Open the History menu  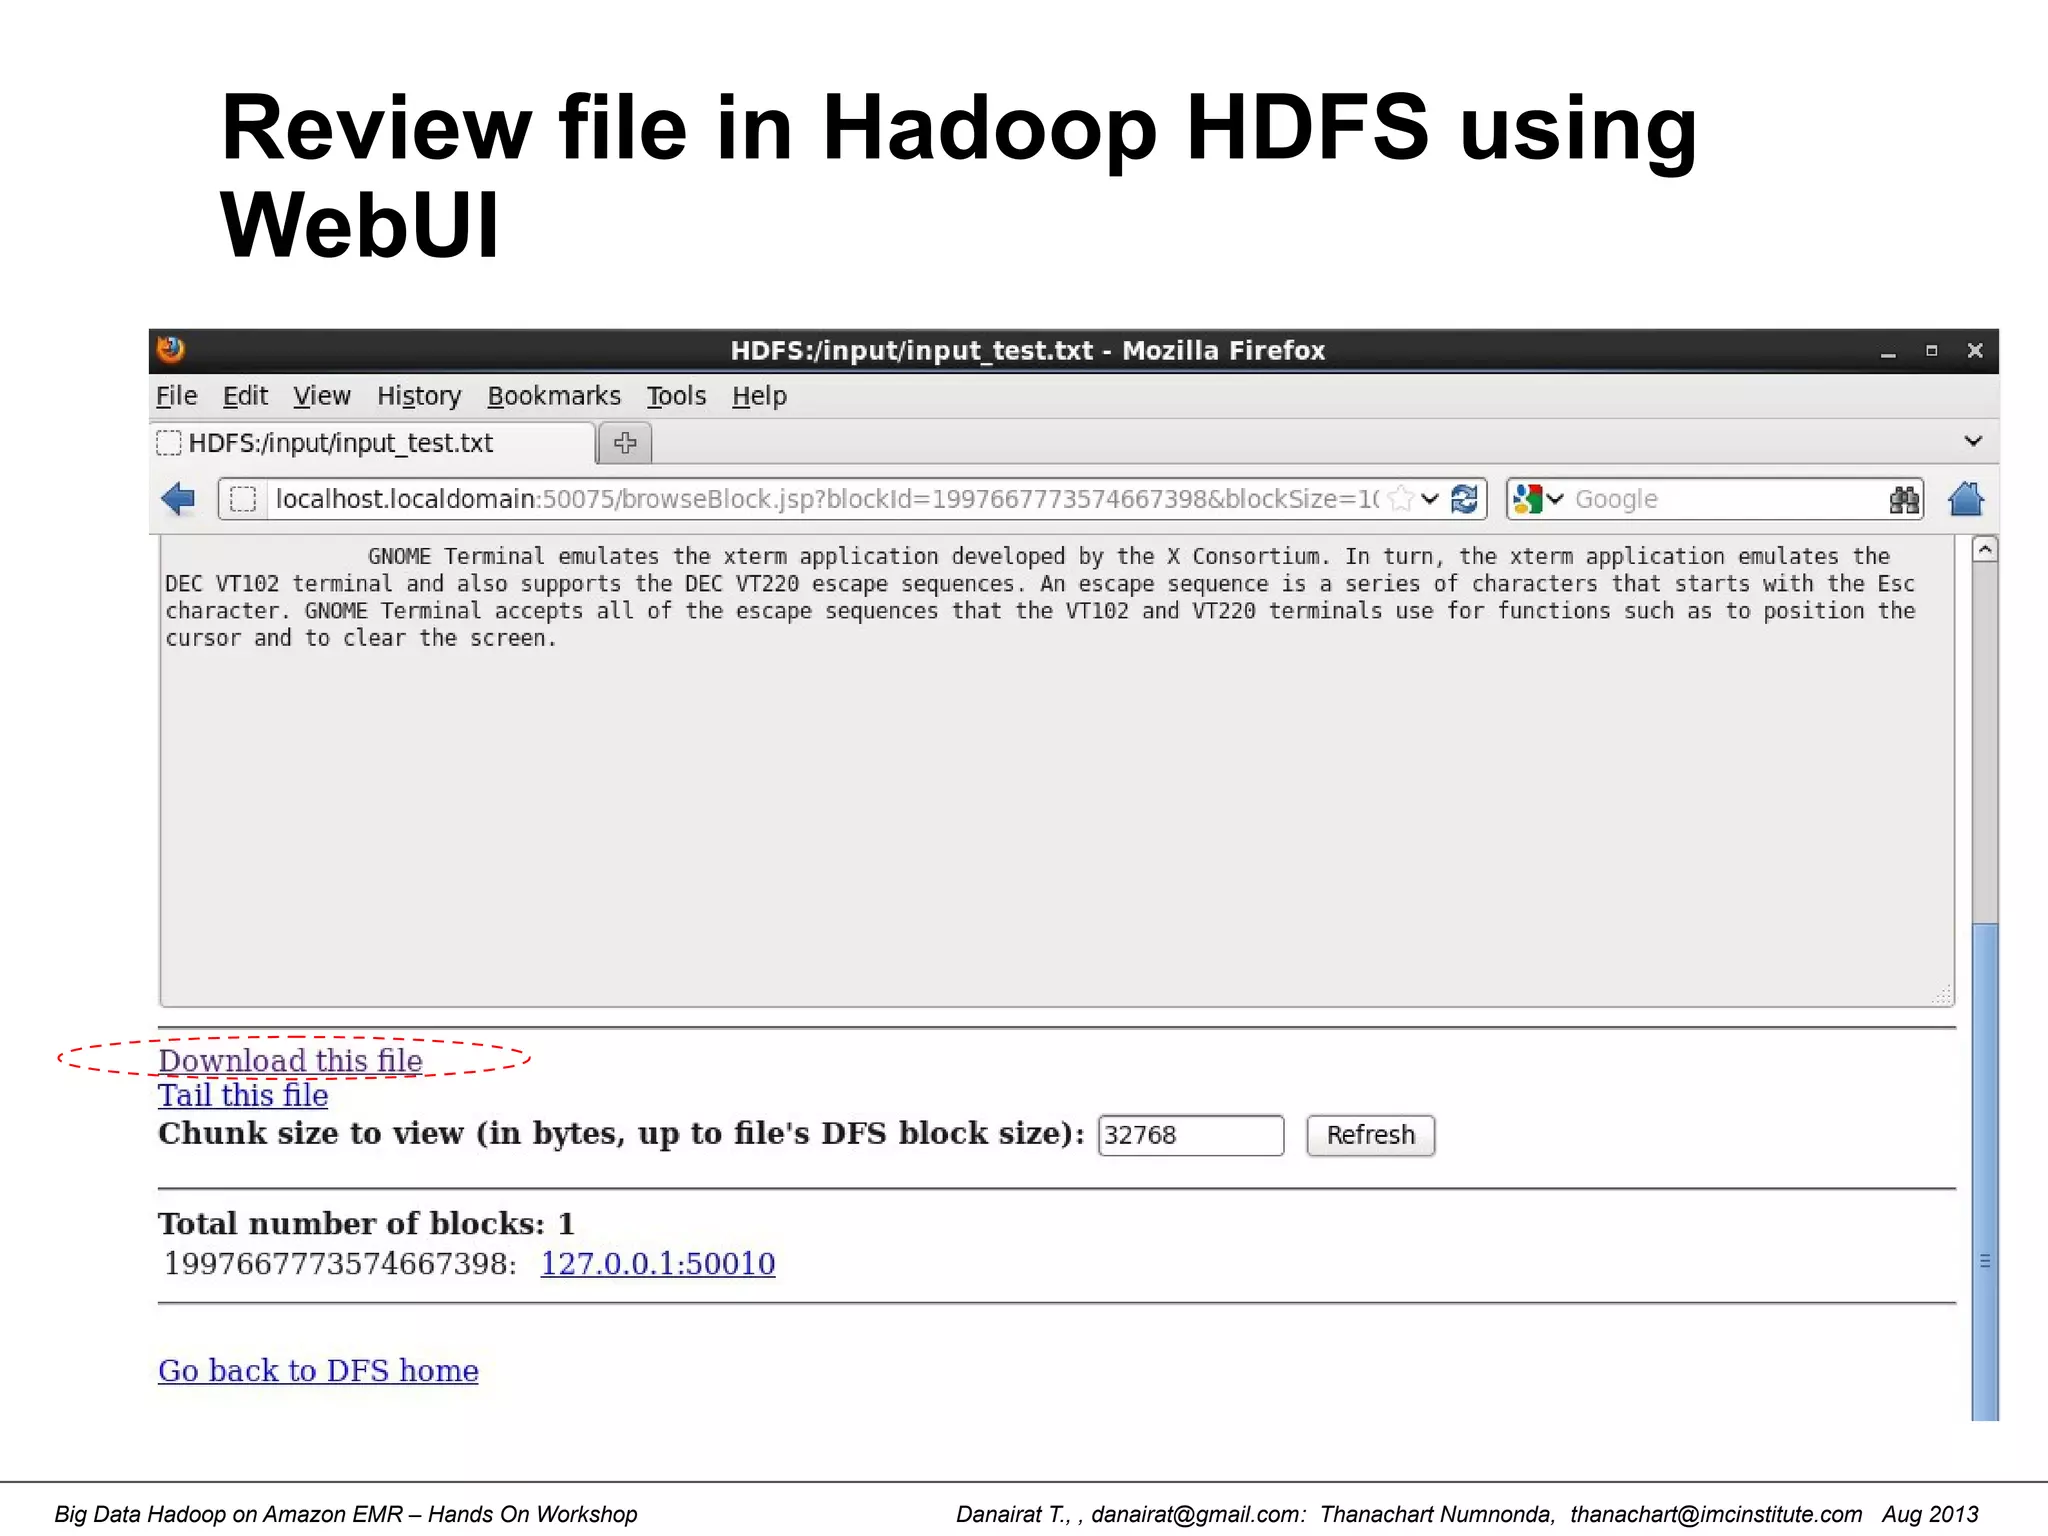[x=419, y=396]
